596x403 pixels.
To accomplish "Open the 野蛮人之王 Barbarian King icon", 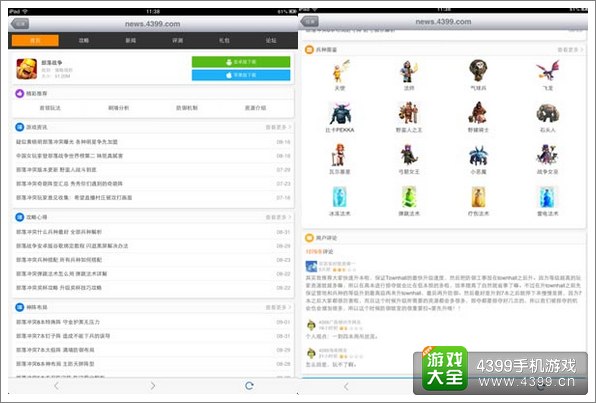I will click(409, 113).
